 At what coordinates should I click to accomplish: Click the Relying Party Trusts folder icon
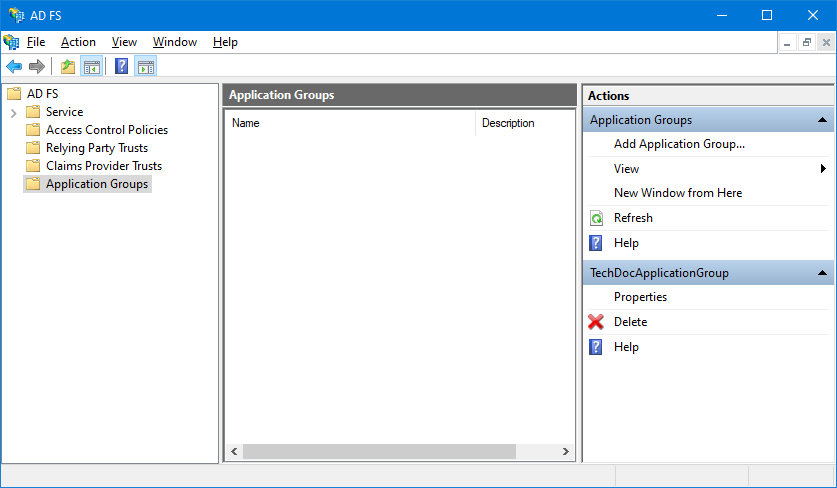click(33, 147)
